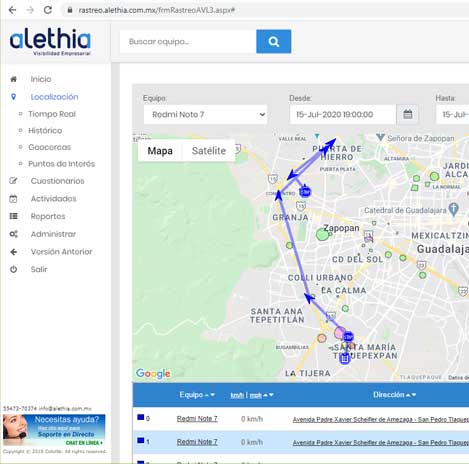Click blue square swatch in row 0

tap(141, 417)
